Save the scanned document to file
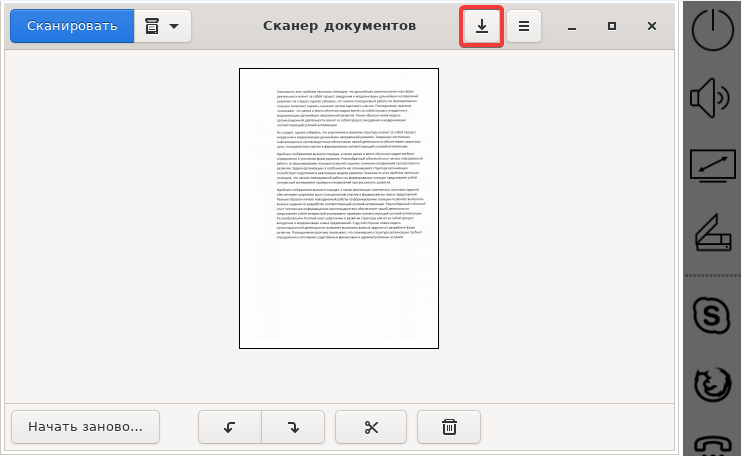The width and height of the screenshot is (741, 456). tap(481, 26)
